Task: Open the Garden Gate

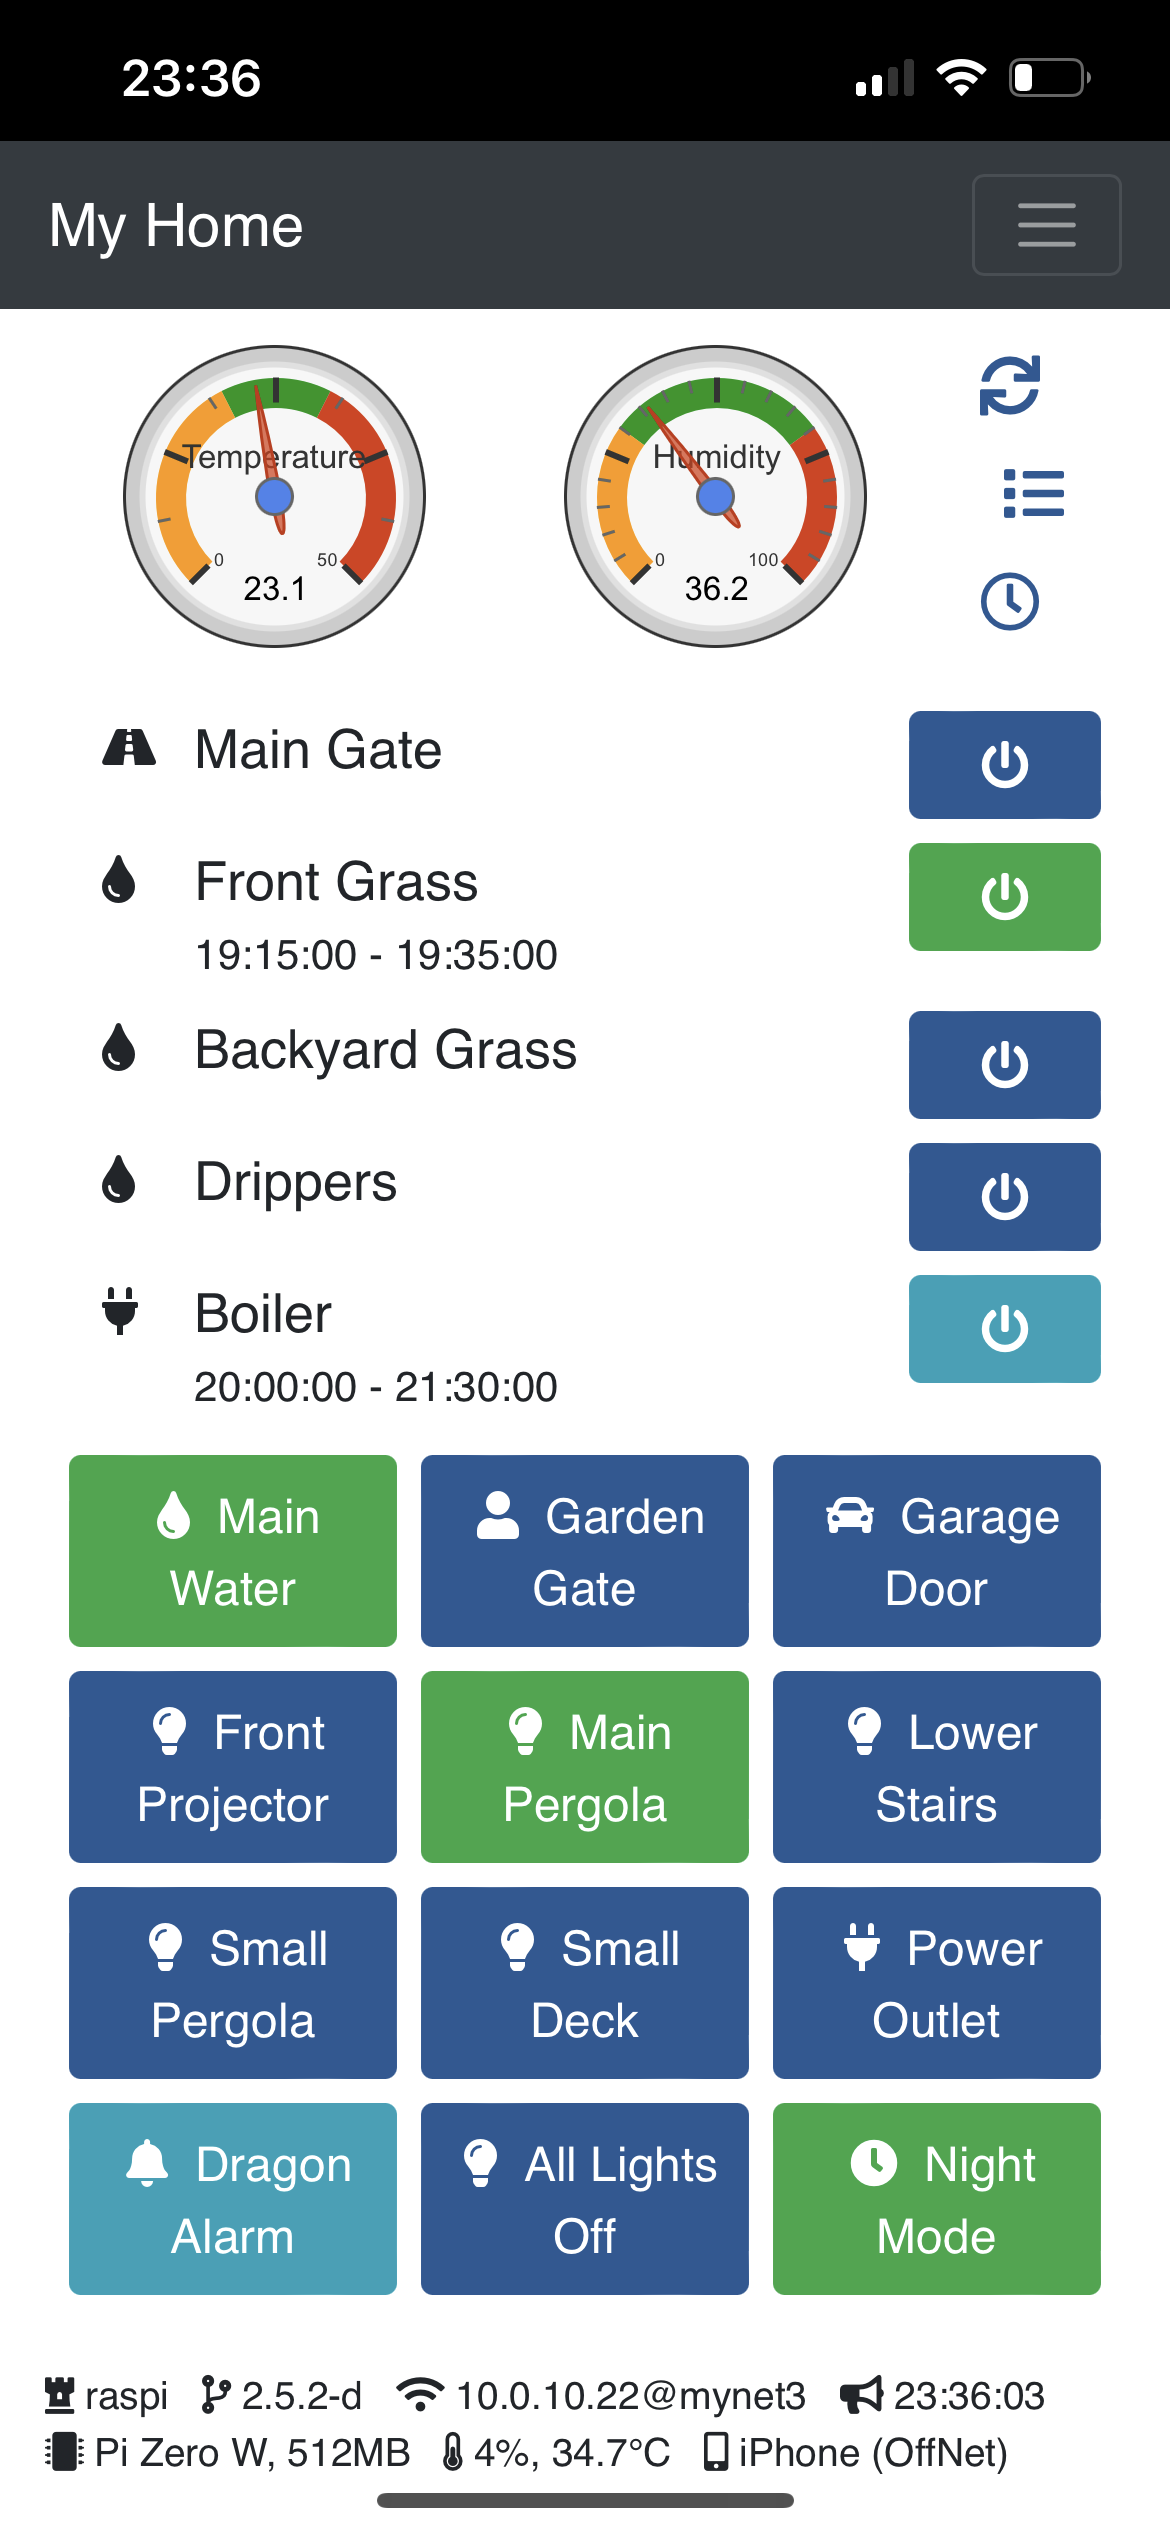Action: tap(584, 1551)
